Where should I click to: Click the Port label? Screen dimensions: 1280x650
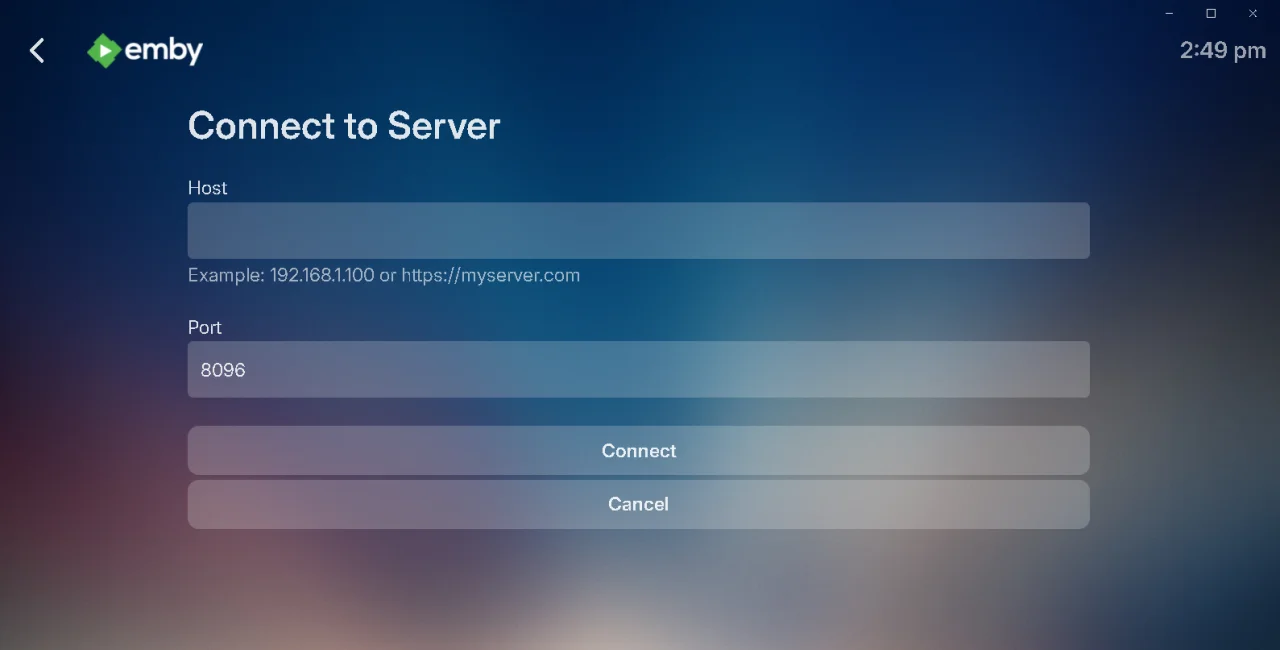(x=205, y=327)
